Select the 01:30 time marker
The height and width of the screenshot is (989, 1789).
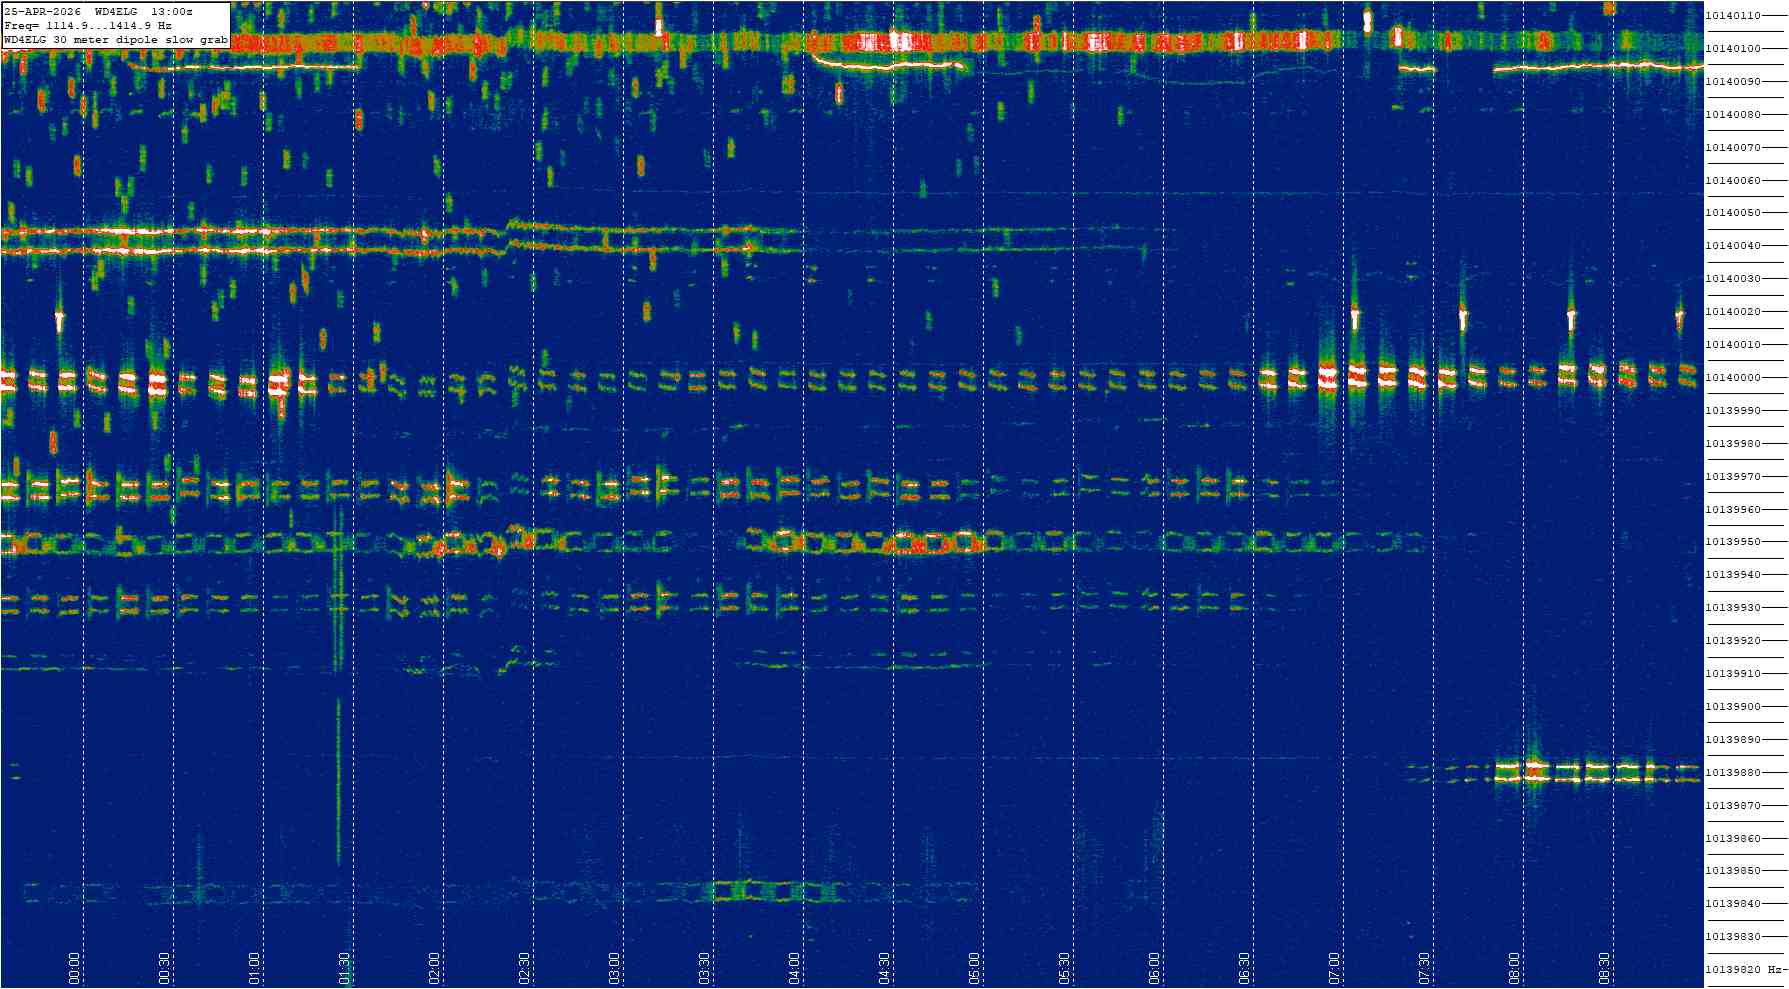(345, 967)
